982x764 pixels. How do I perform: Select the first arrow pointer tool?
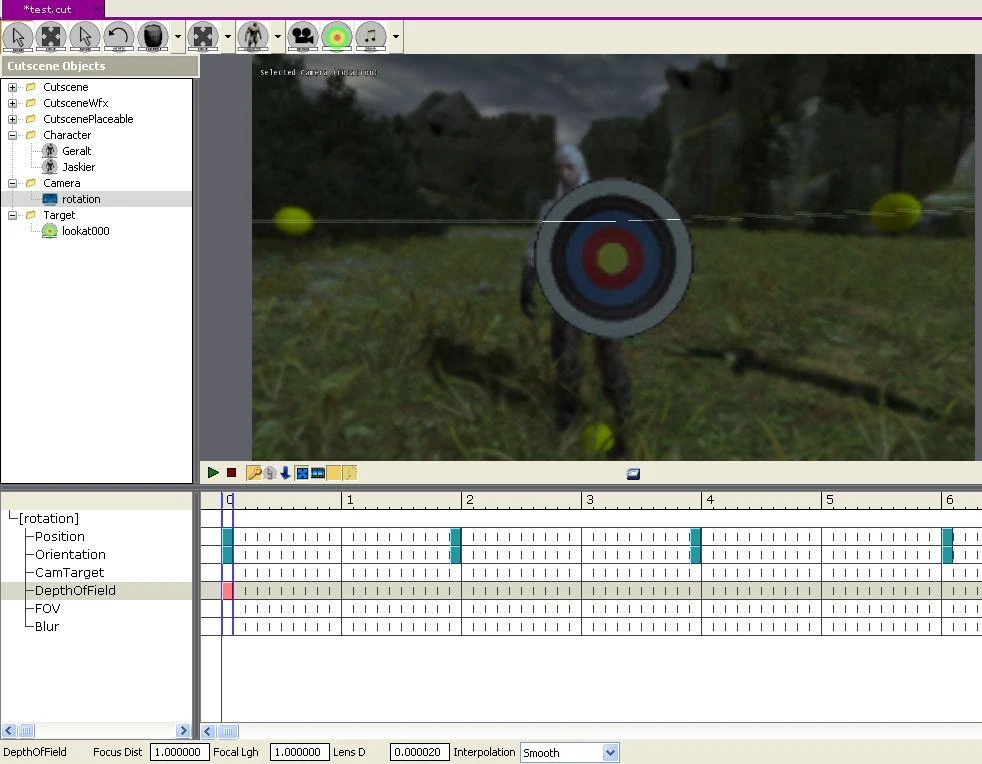click(x=18, y=36)
